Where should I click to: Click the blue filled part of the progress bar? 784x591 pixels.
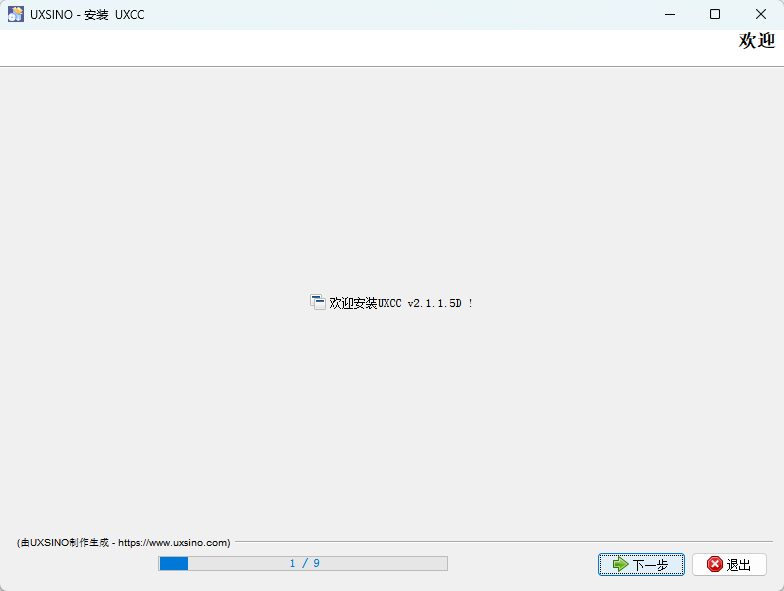tap(173, 564)
